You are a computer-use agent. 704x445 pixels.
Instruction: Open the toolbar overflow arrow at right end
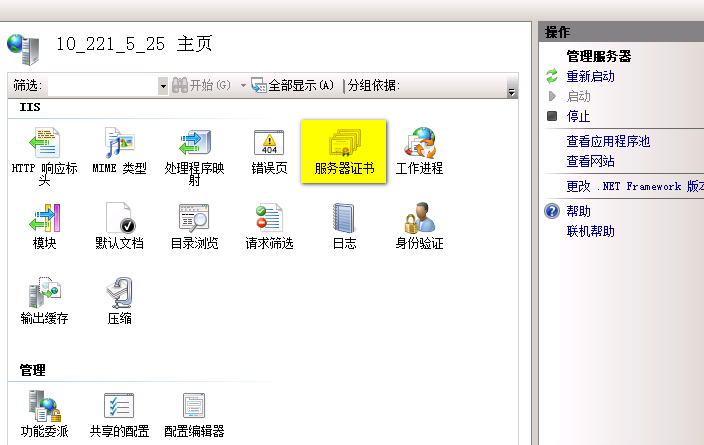512,90
